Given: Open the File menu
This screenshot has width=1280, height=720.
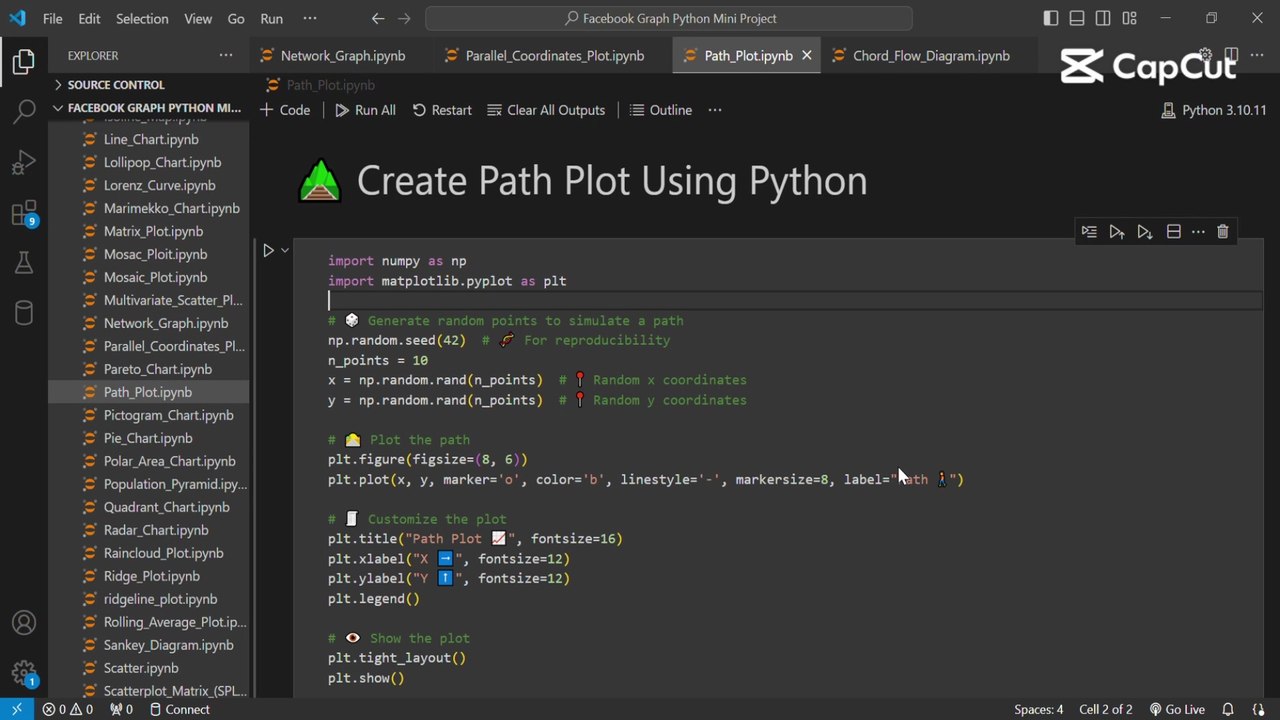Looking at the screenshot, I should tap(53, 18).
